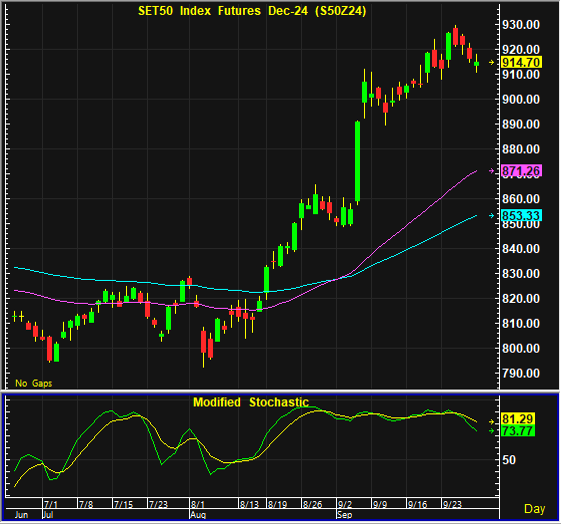The height and width of the screenshot is (524, 561).
Task: Select the 7/15 date marker
Action: [123, 504]
